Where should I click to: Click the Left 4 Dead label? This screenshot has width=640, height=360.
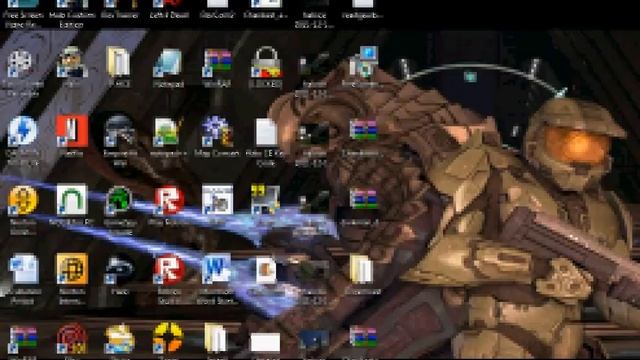[169, 15]
